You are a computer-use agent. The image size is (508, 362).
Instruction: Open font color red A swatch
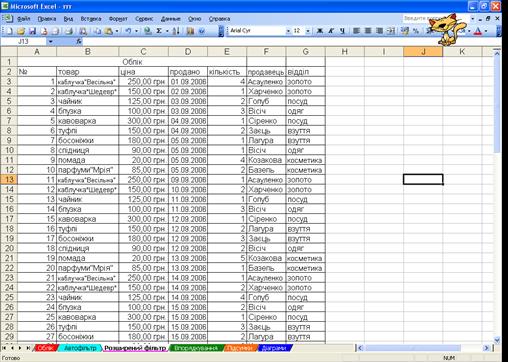point(478,31)
